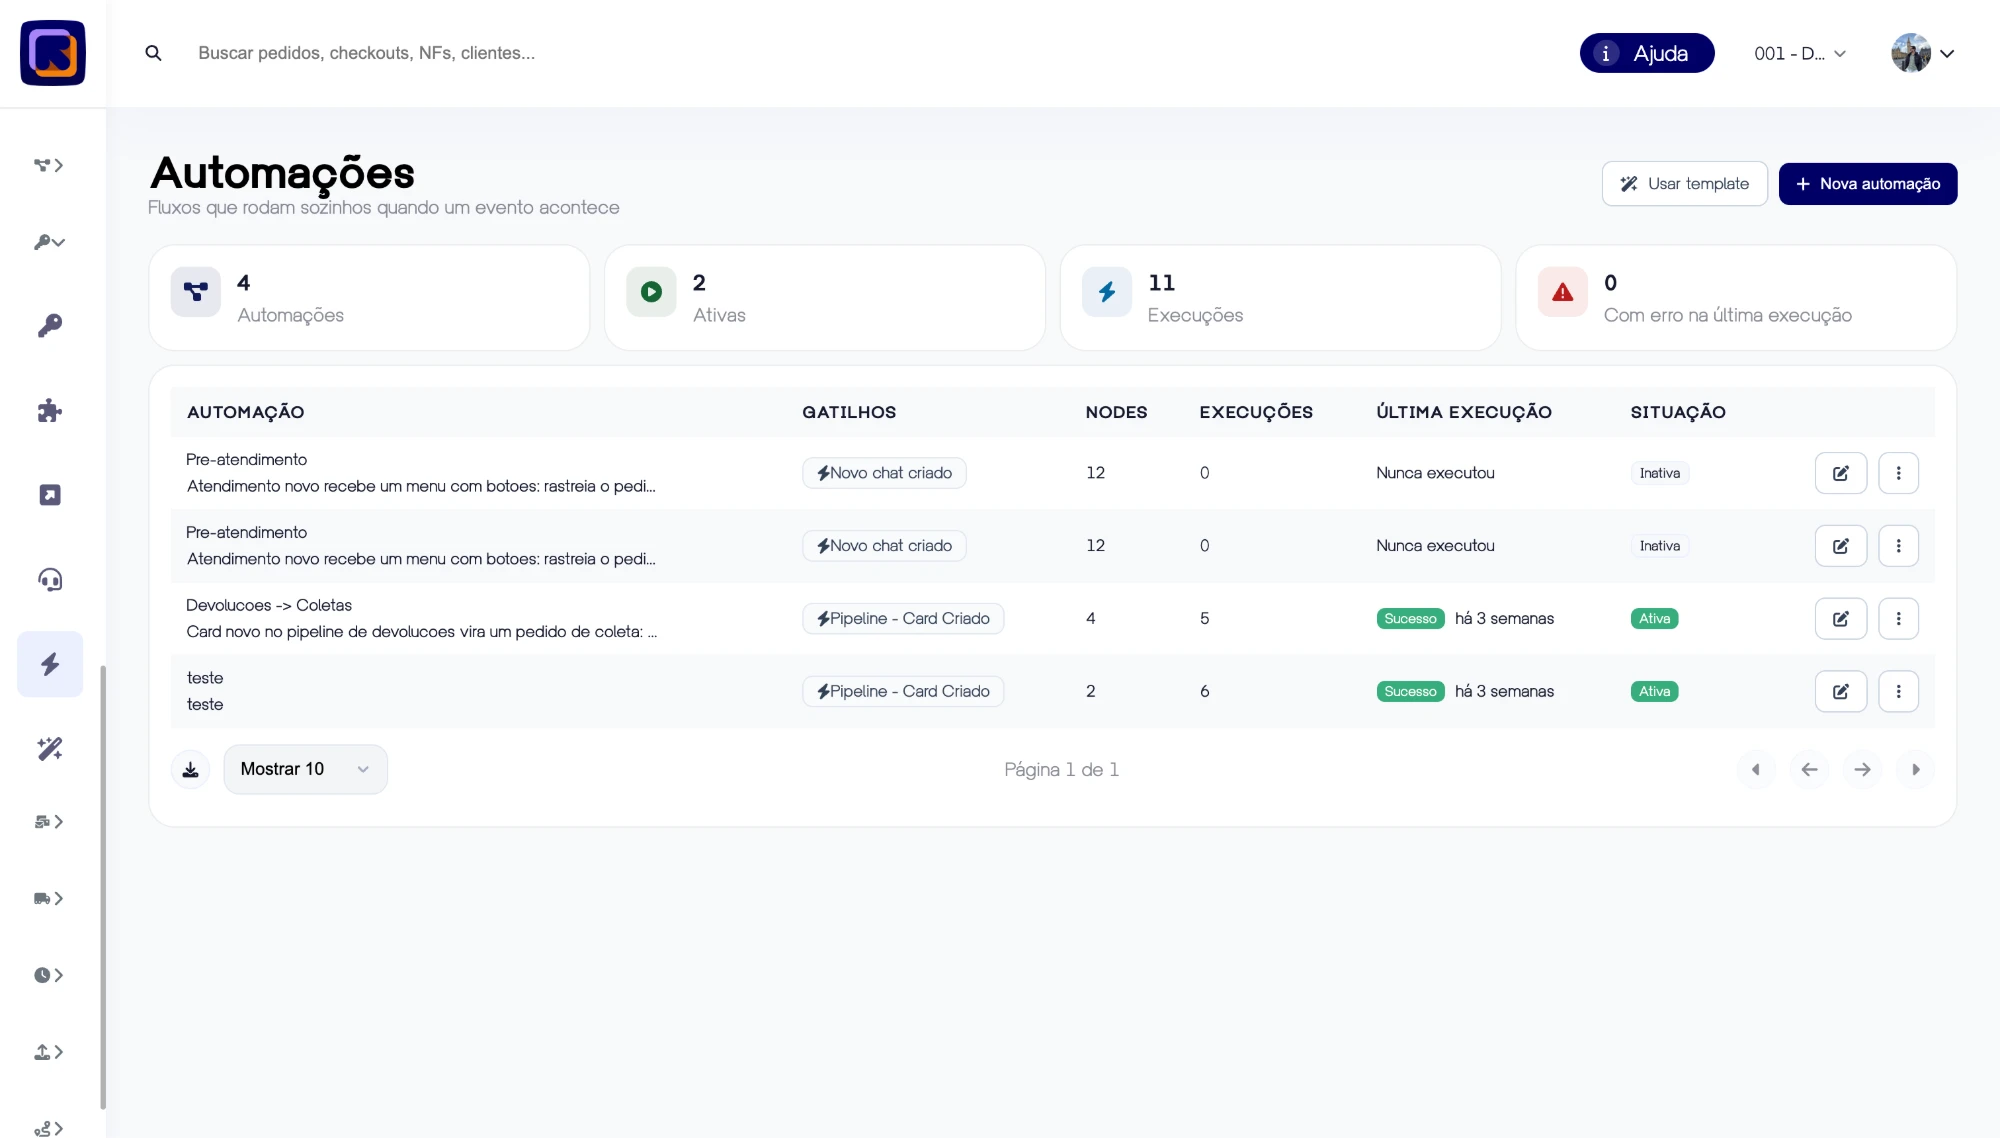Expand the clock sidebar section
This screenshot has width=2000, height=1138.
tap(49, 975)
